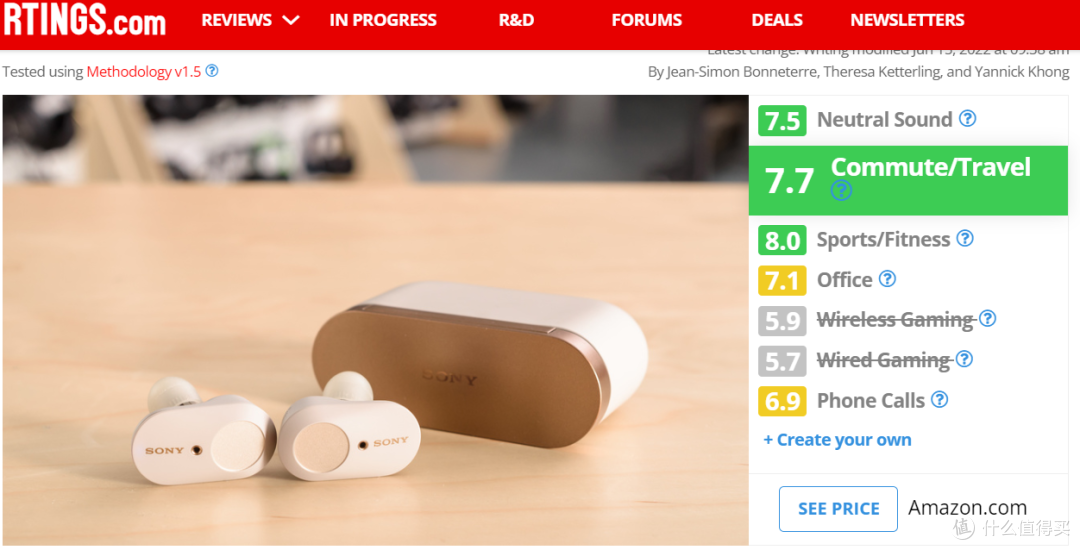Viewport: 1080px width, 550px height.
Task: Click the help icon beside Neutral Sound
Action: pos(968,118)
